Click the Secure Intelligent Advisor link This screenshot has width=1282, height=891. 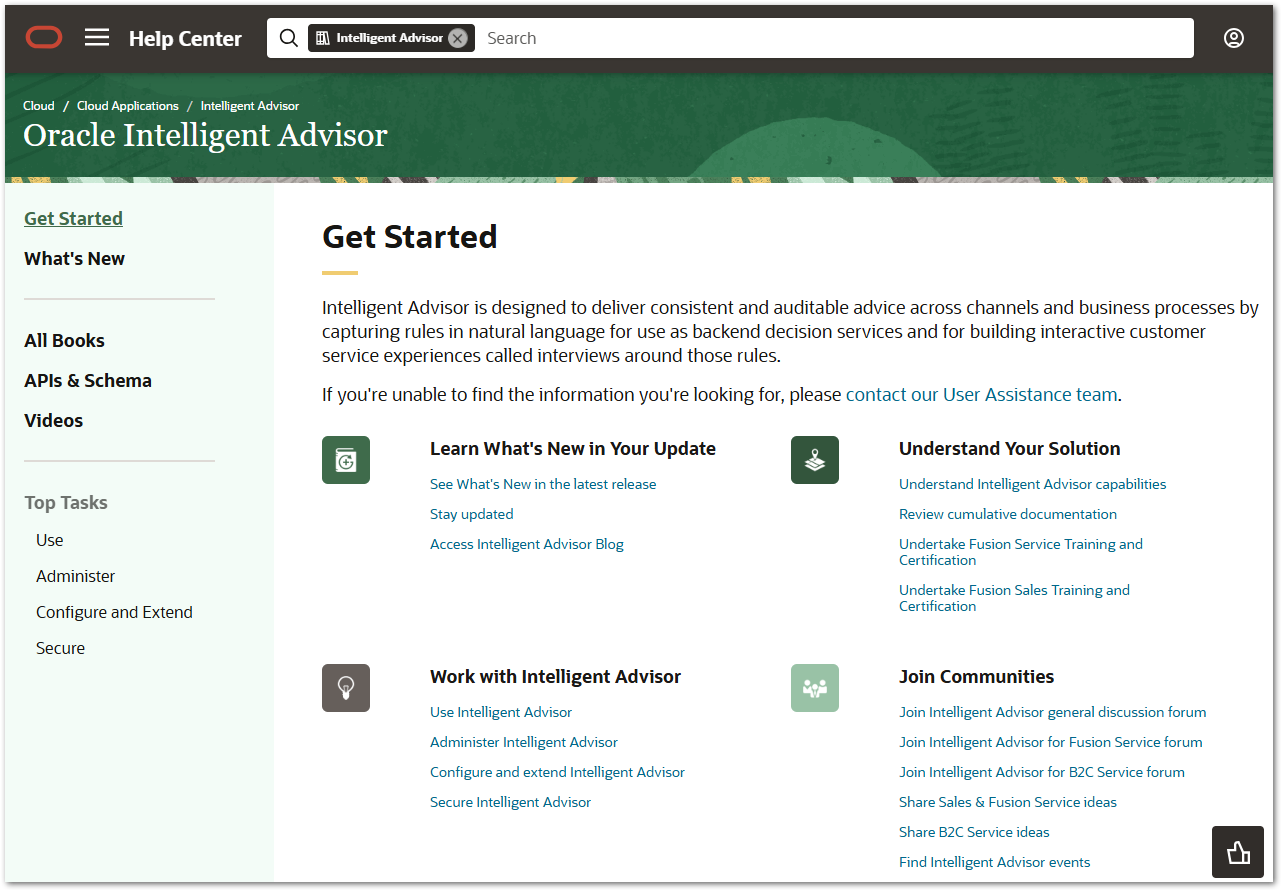click(x=511, y=802)
